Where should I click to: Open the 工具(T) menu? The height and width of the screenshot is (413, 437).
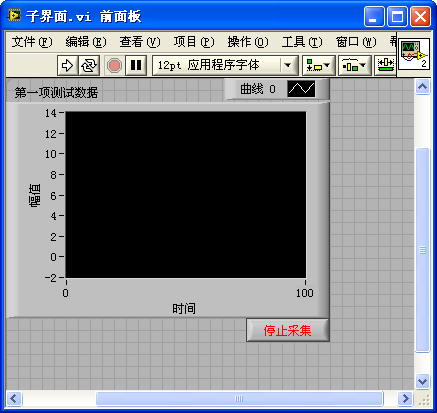pos(302,42)
